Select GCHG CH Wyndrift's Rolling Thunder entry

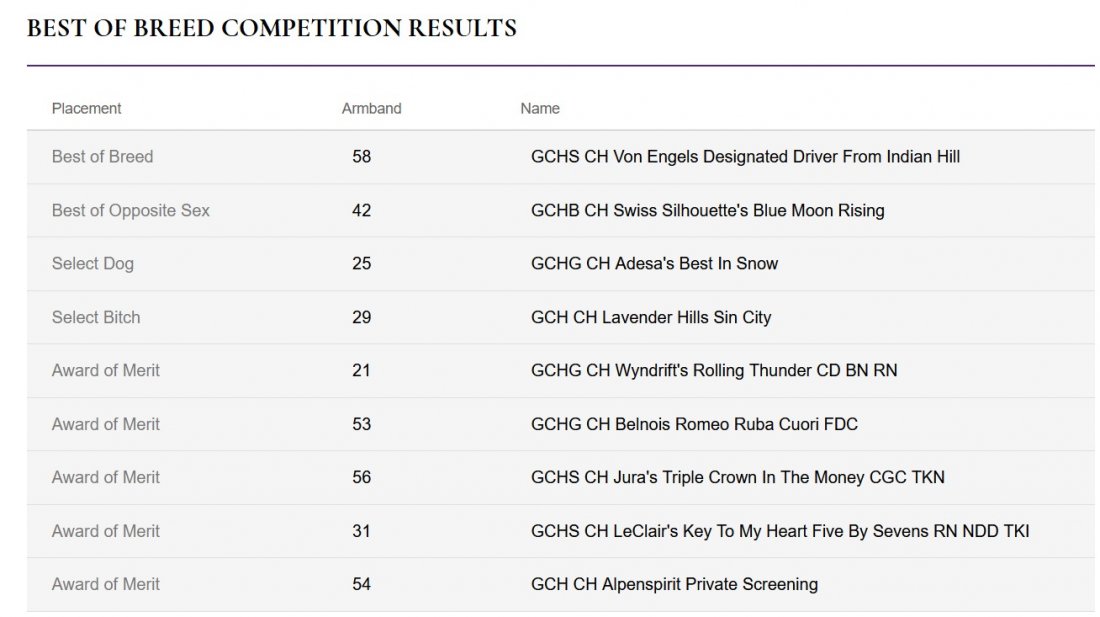(x=713, y=370)
